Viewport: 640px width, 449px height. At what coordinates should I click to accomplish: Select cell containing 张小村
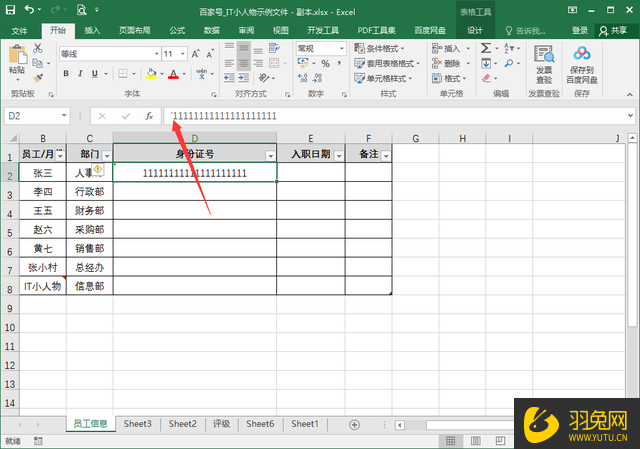42,267
